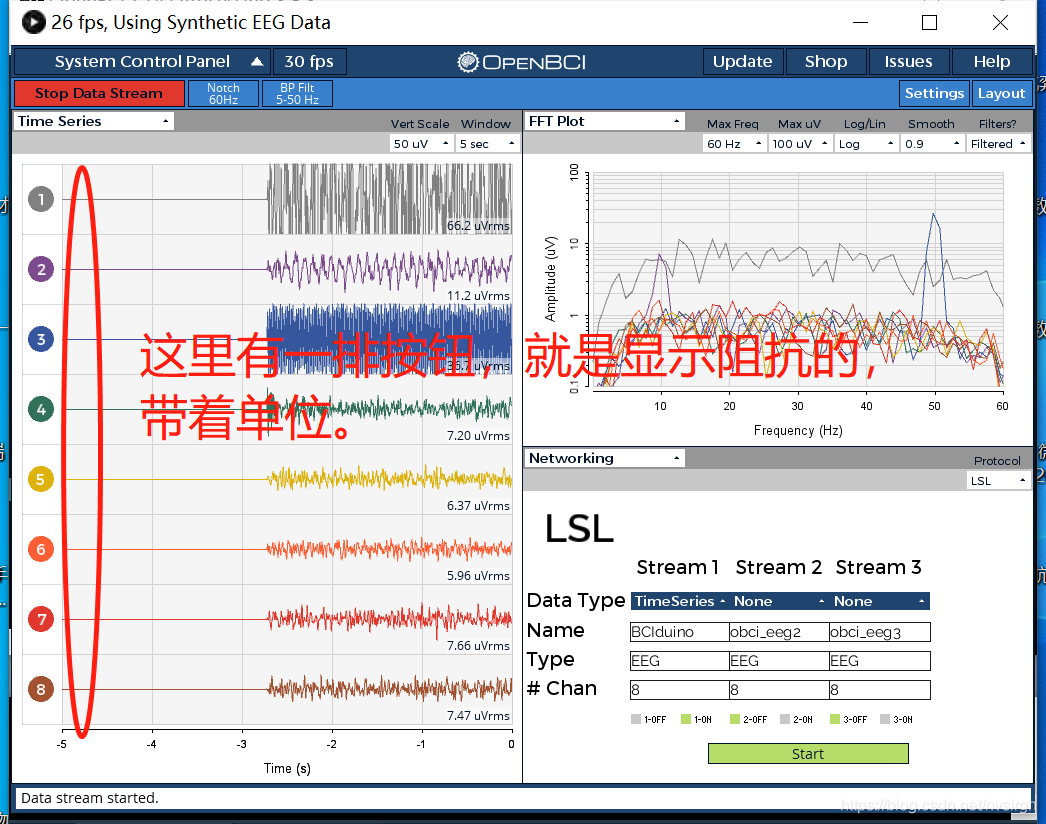
Task: Click the 30 fps button
Action: click(309, 61)
